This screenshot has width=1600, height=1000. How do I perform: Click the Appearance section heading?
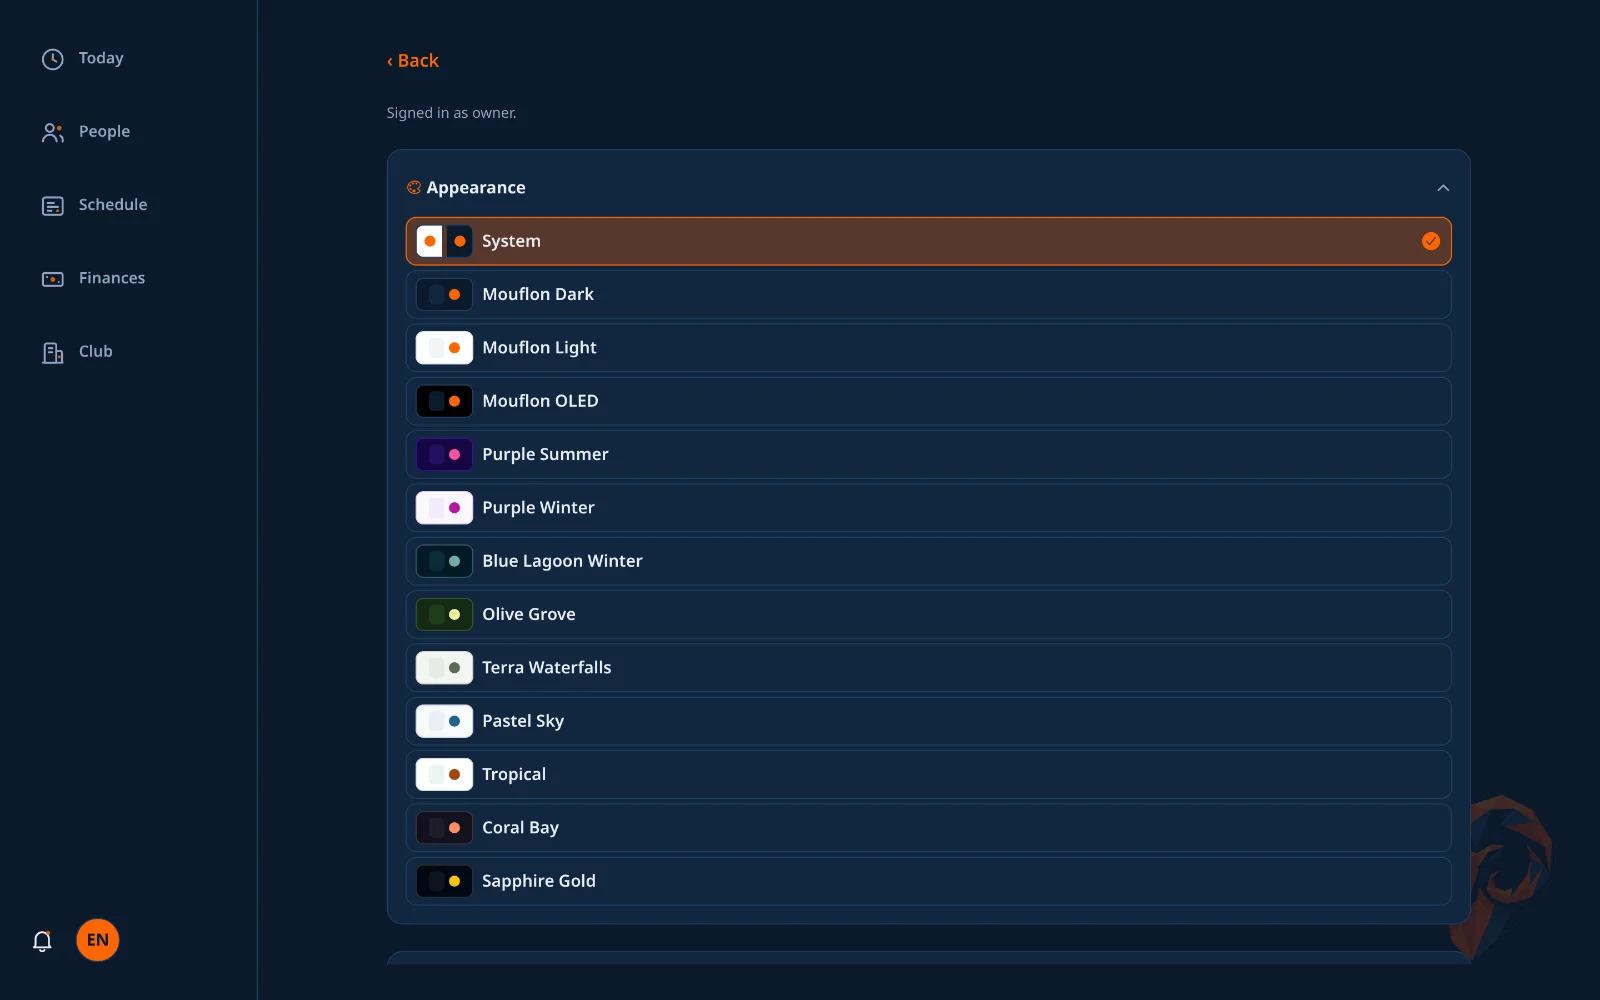point(476,187)
